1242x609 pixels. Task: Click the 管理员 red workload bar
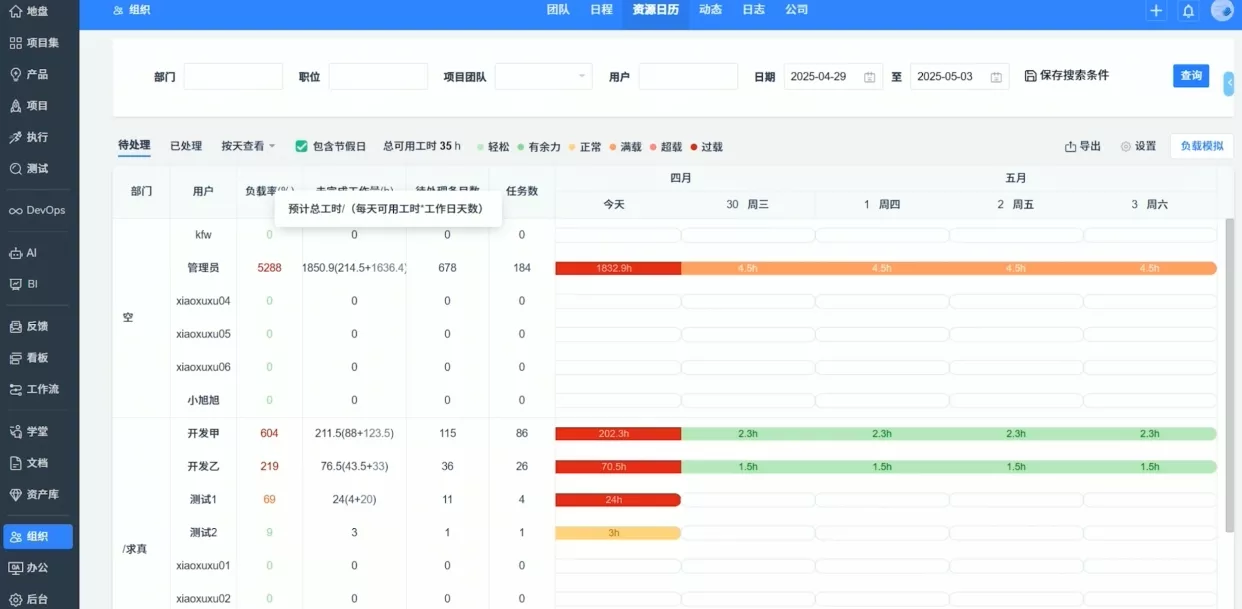pos(618,267)
